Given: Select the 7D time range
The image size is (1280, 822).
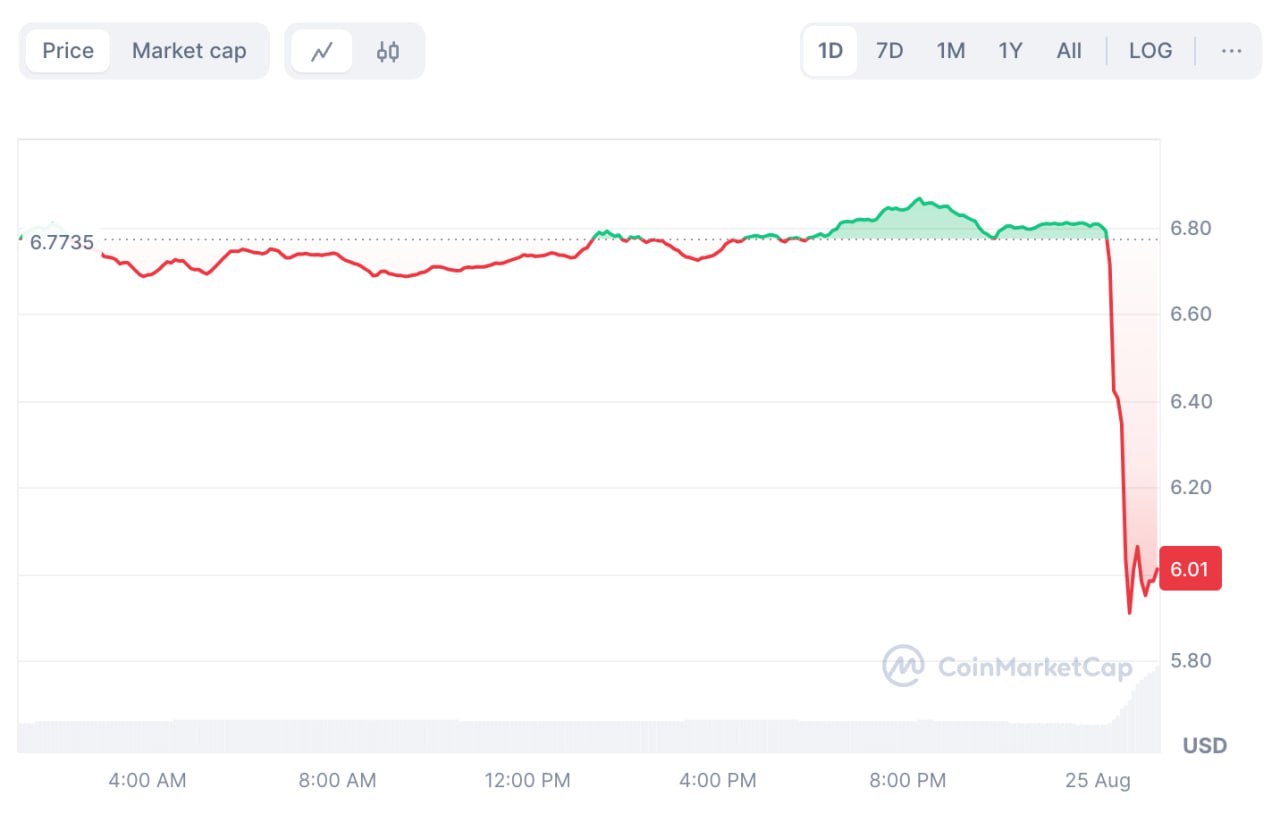Looking at the screenshot, I should [889, 51].
